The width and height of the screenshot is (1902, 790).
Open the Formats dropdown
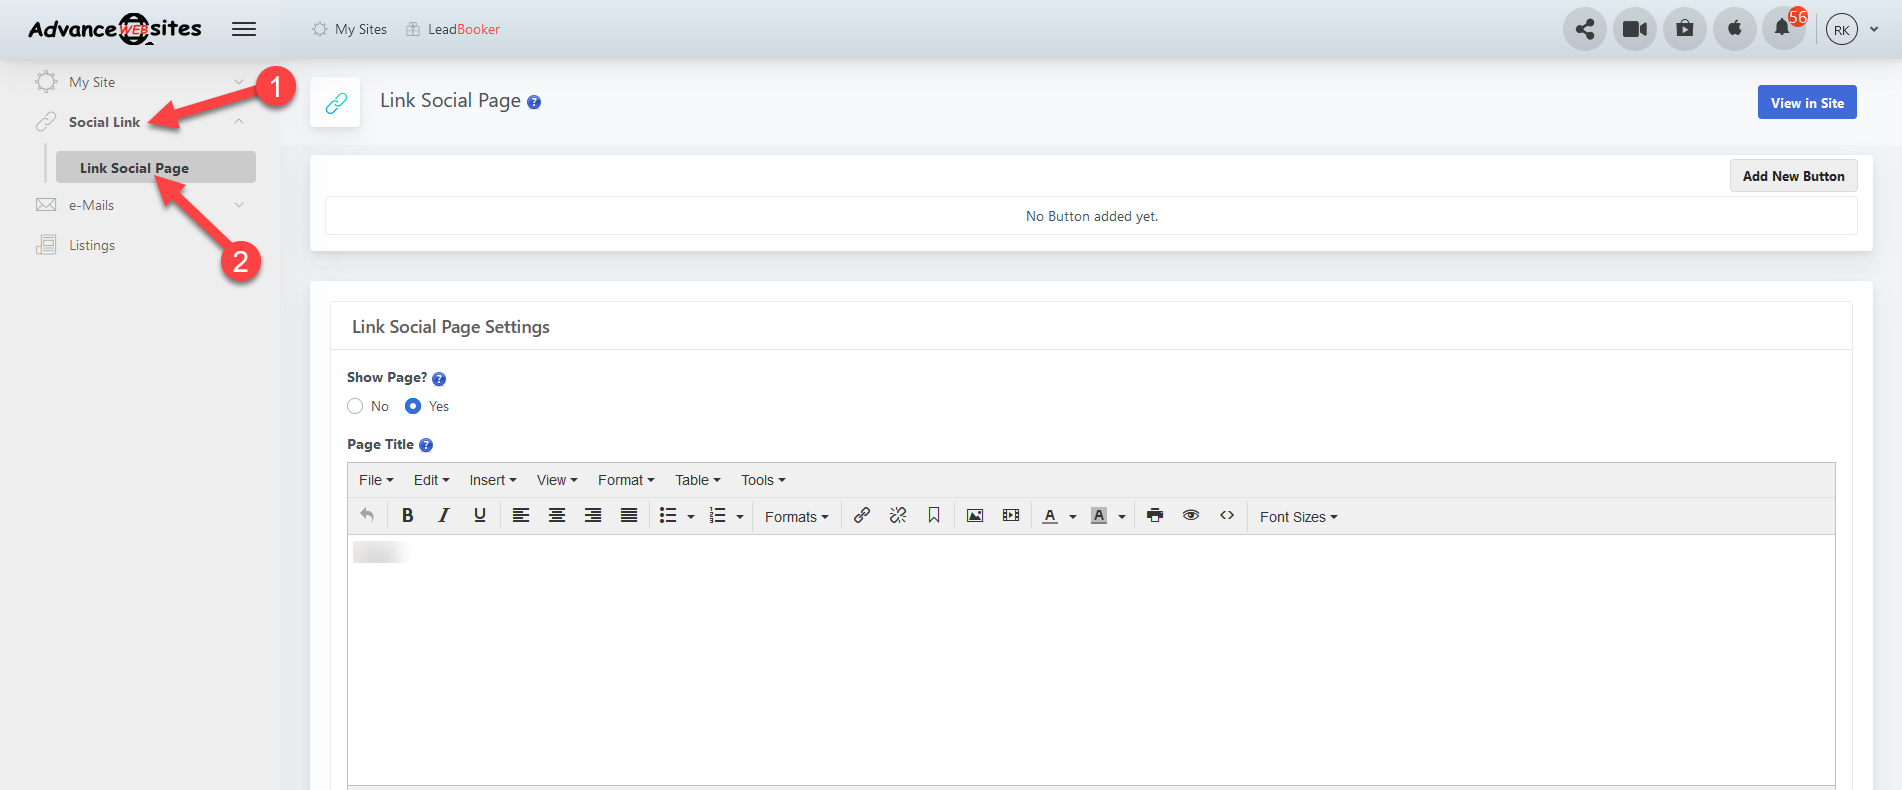tap(796, 517)
